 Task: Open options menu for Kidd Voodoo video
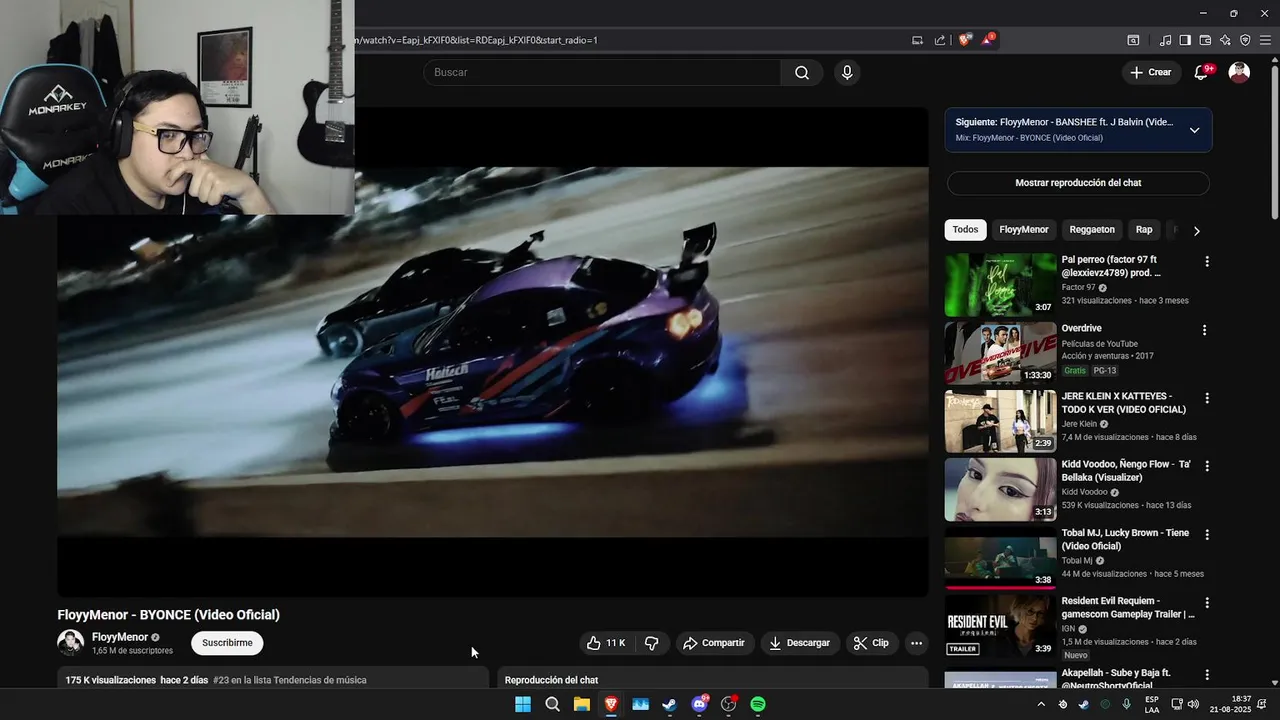click(1207, 466)
